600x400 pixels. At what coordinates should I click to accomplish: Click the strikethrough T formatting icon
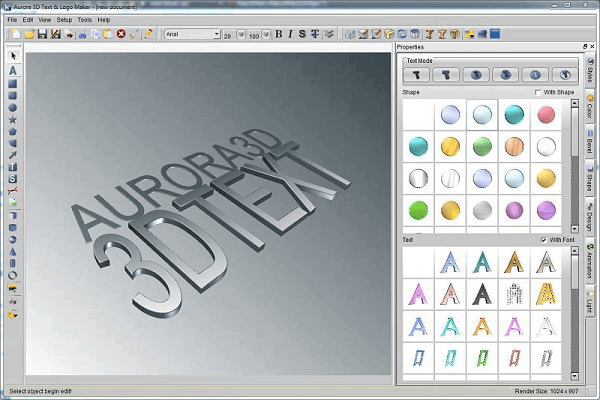tap(315, 34)
